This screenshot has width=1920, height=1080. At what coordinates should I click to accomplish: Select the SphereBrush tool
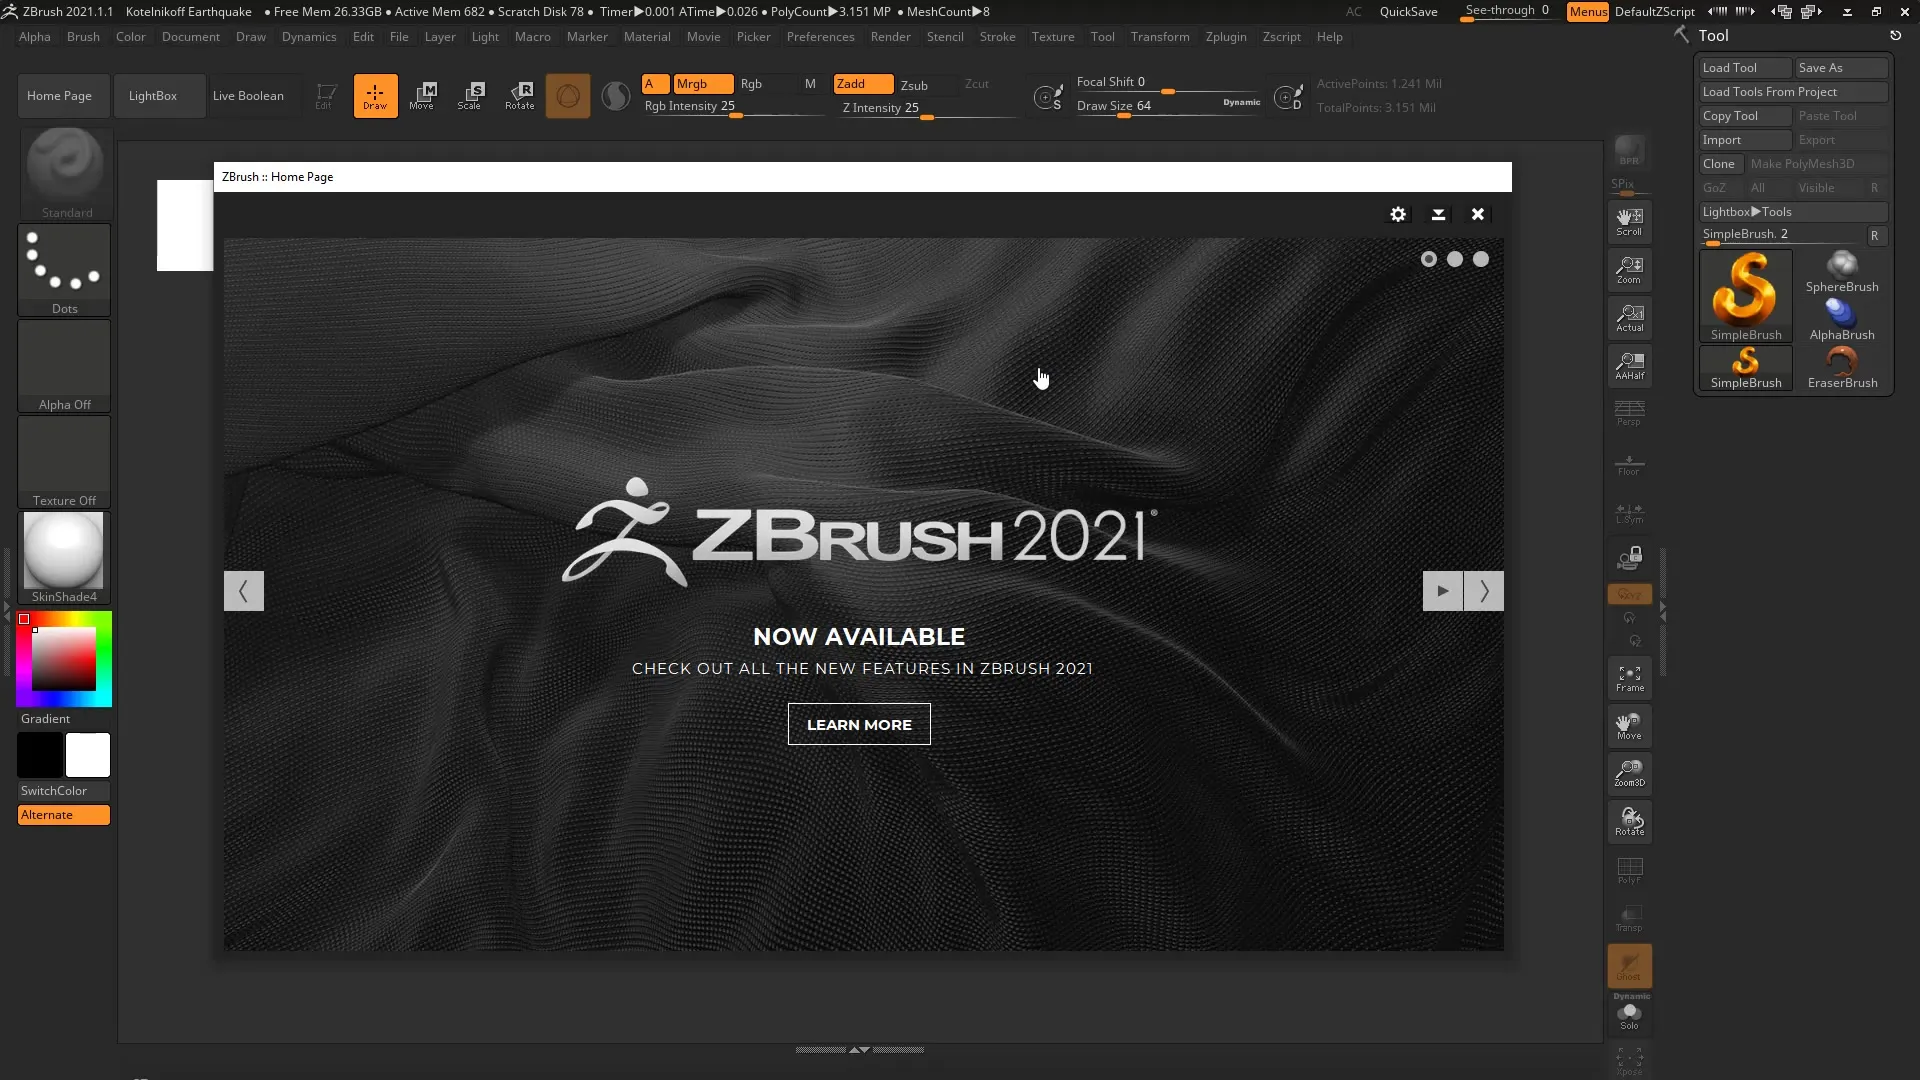(x=1842, y=272)
